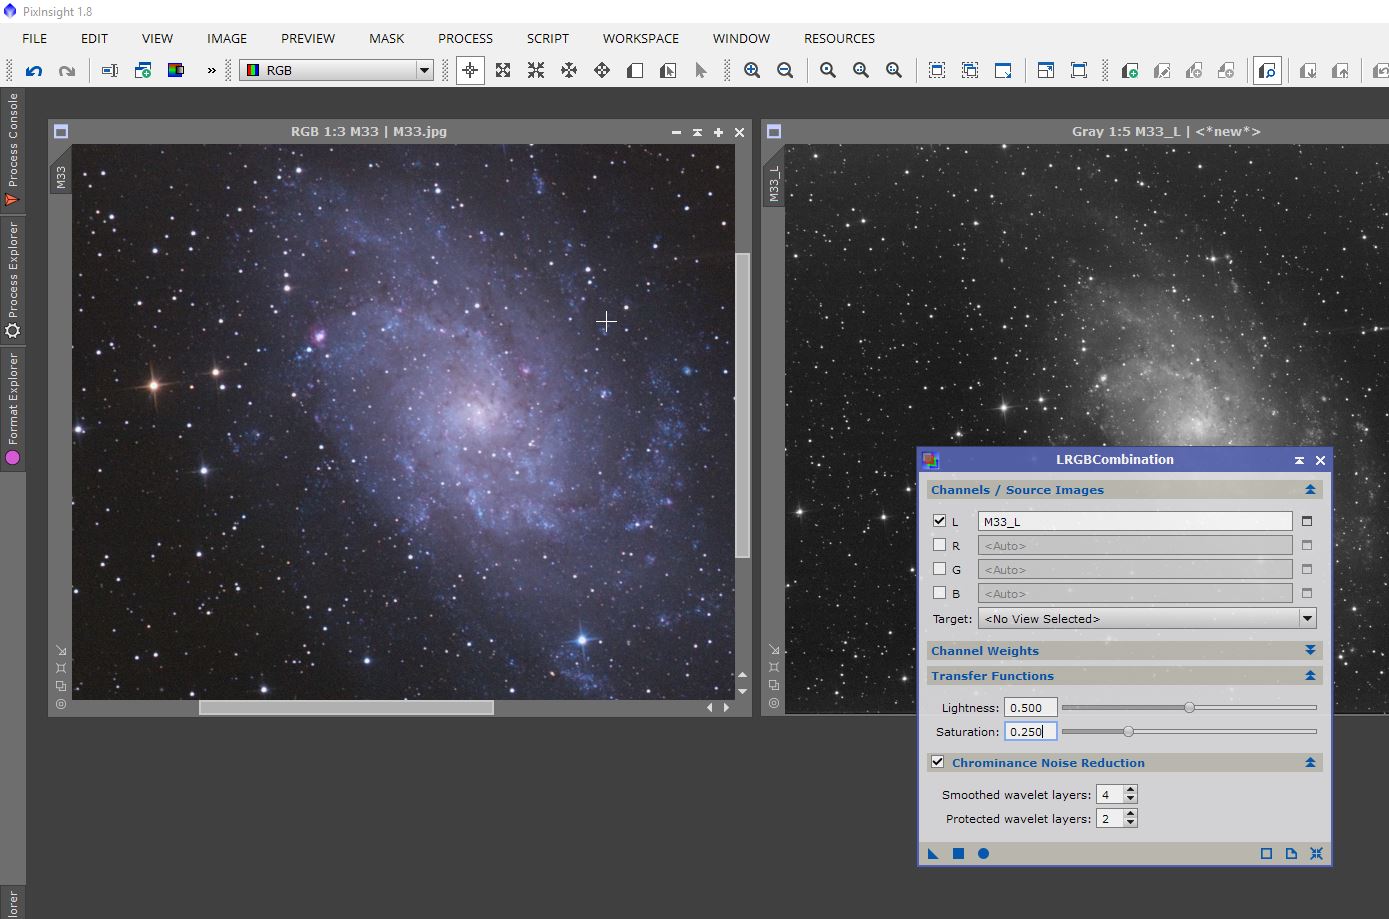Click the Lightness value input field
The width and height of the screenshot is (1389, 919).
1031,707
